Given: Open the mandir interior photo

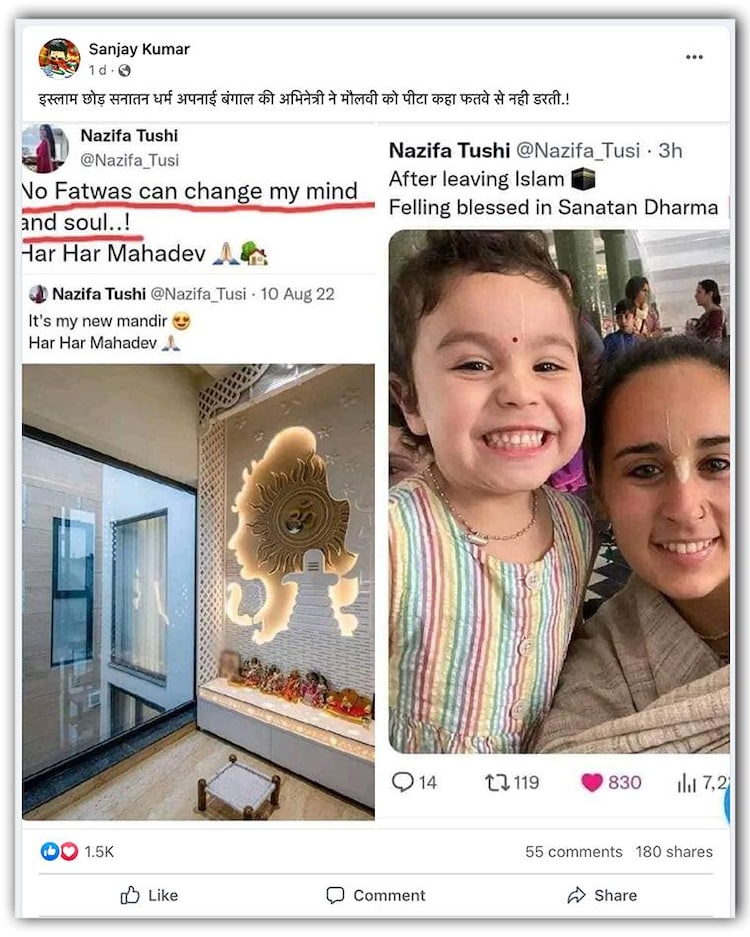Looking at the screenshot, I should [x=198, y=590].
